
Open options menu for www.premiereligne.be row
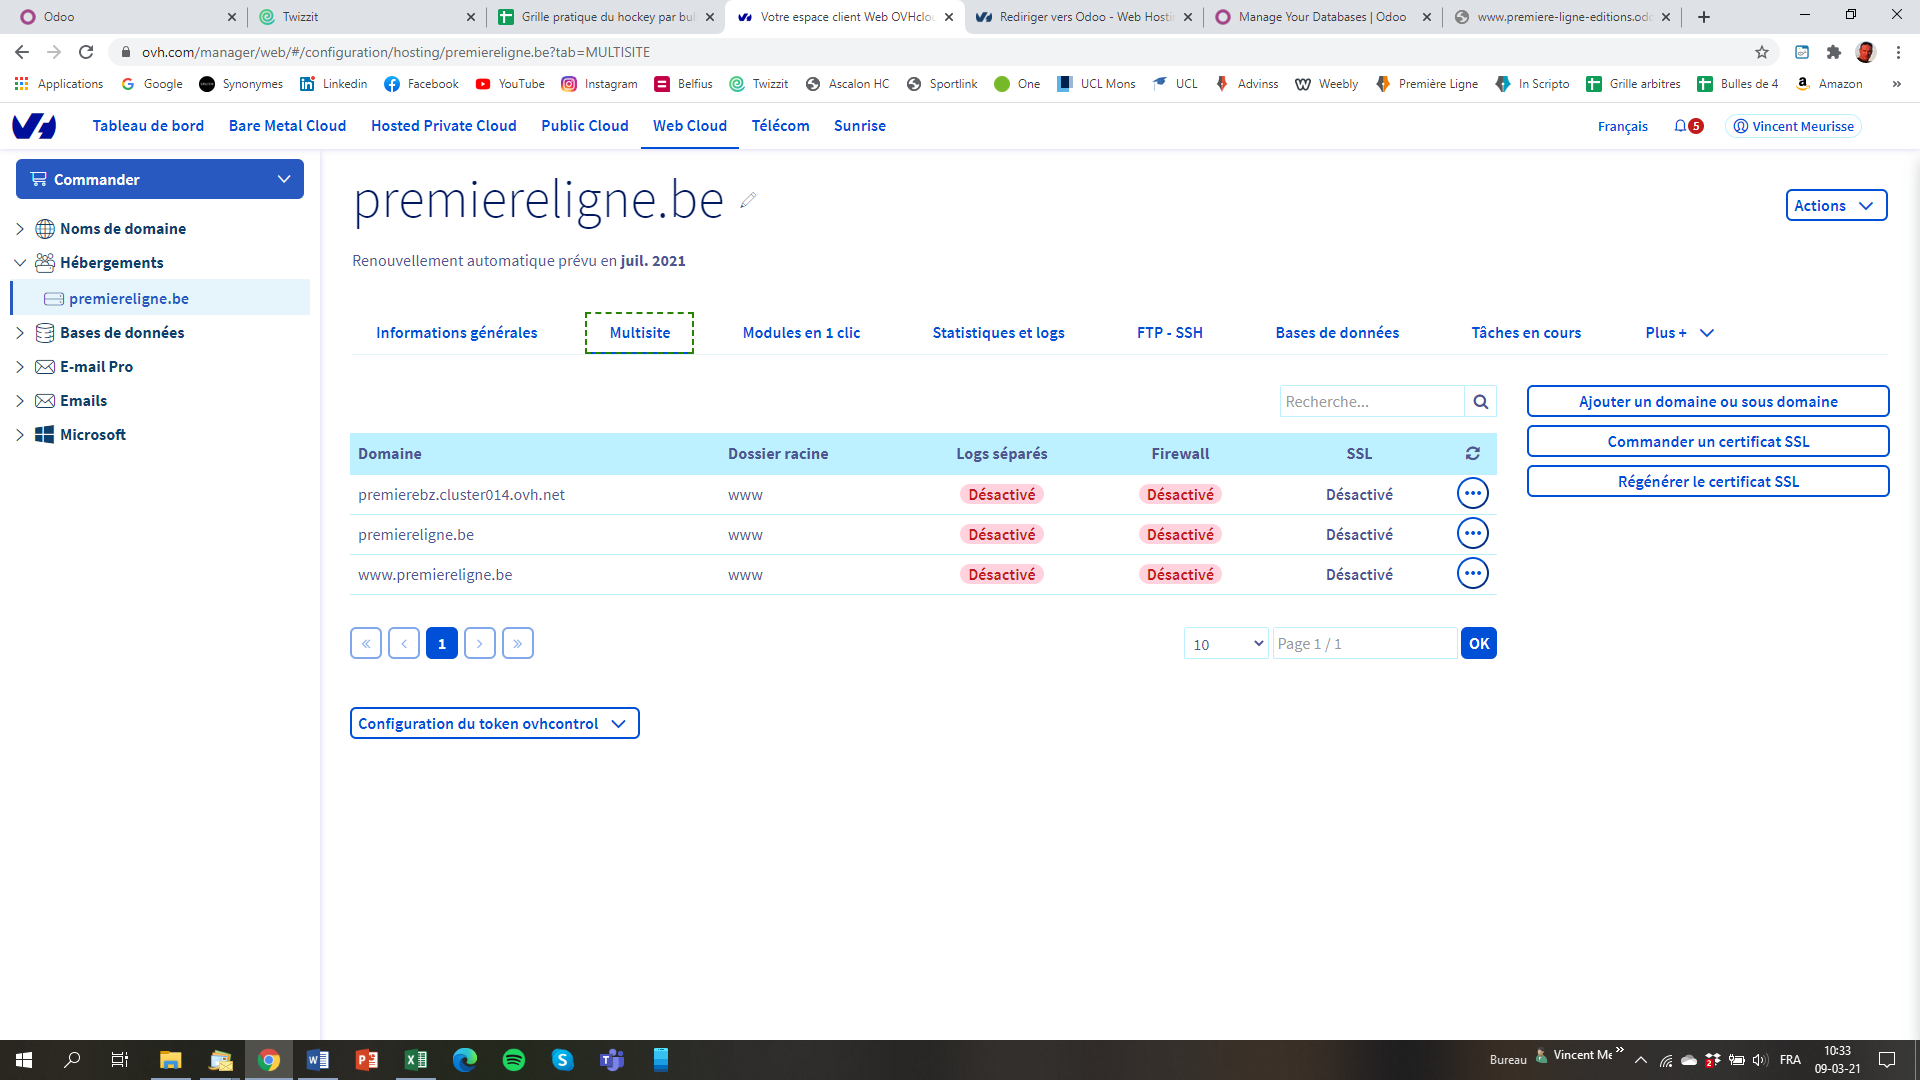pyautogui.click(x=1472, y=574)
